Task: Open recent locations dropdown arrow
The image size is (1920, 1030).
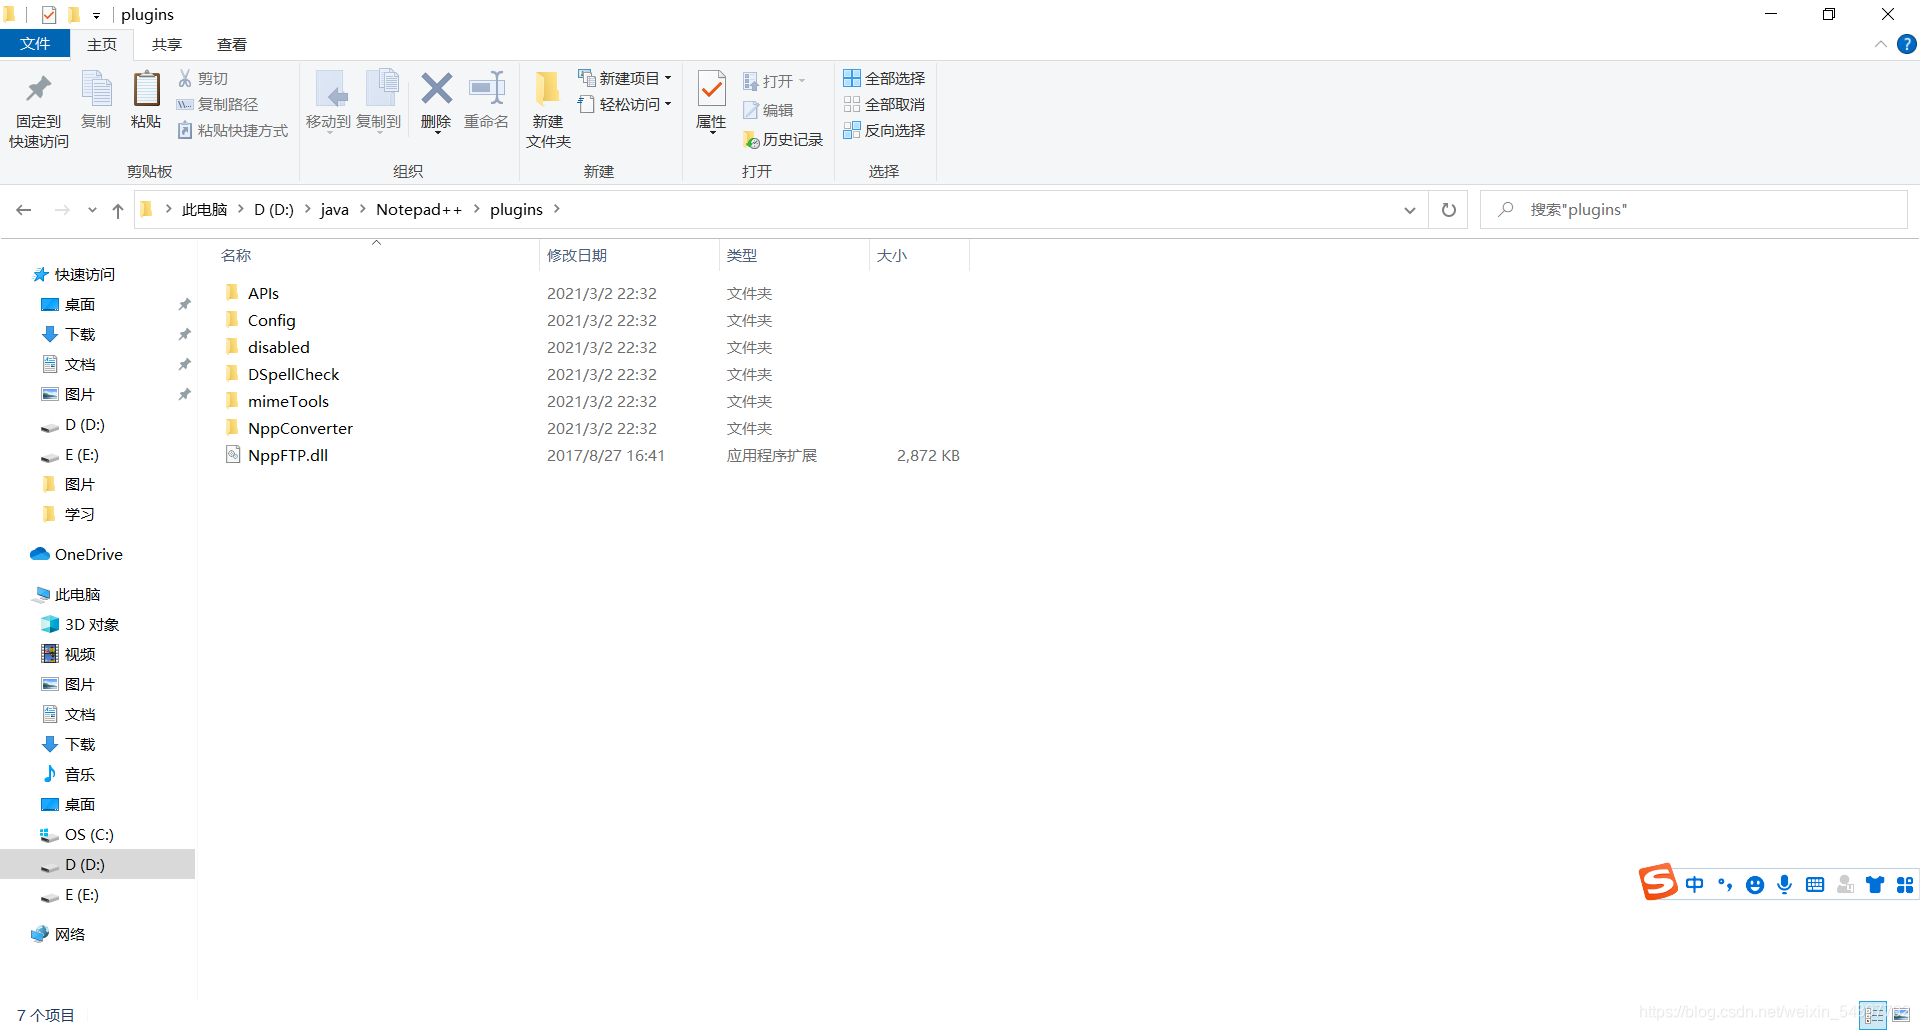Action: [92, 210]
